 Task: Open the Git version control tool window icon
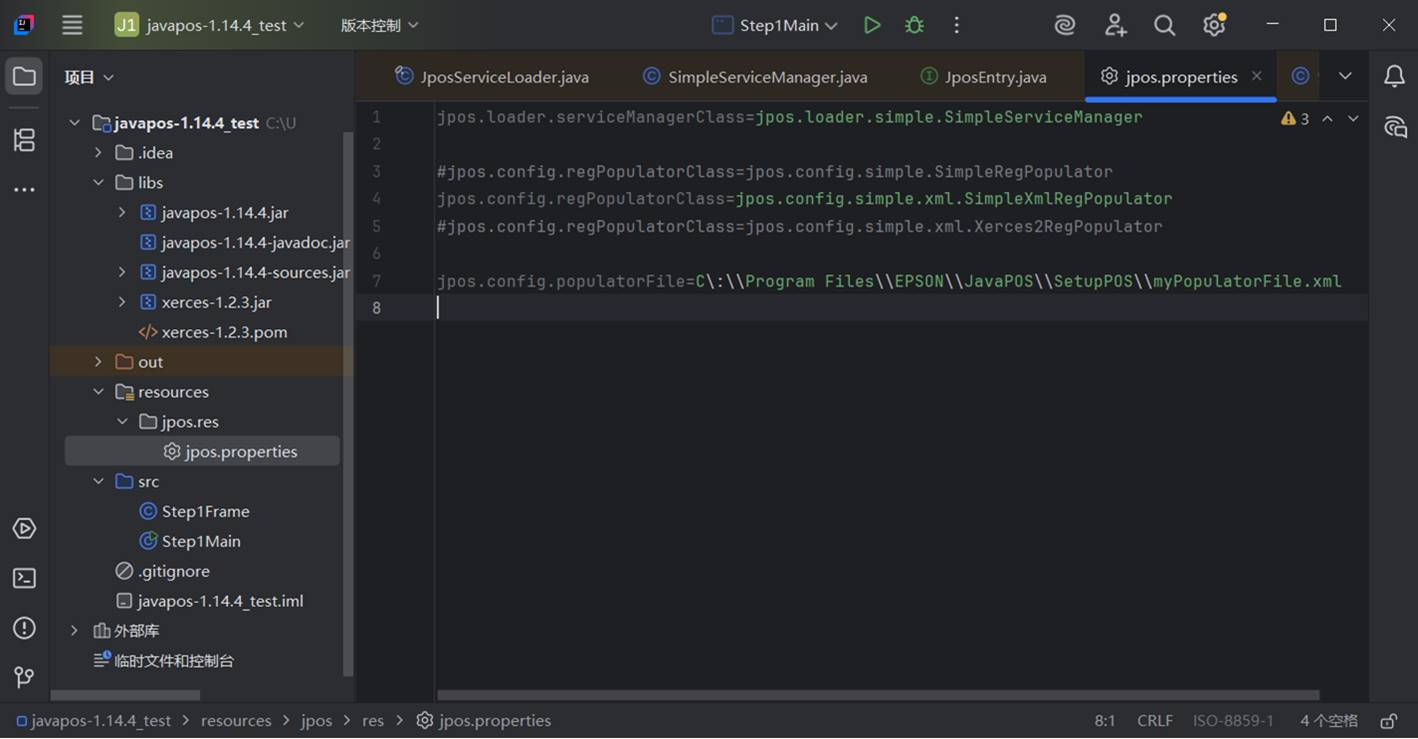click(x=24, y=677)
